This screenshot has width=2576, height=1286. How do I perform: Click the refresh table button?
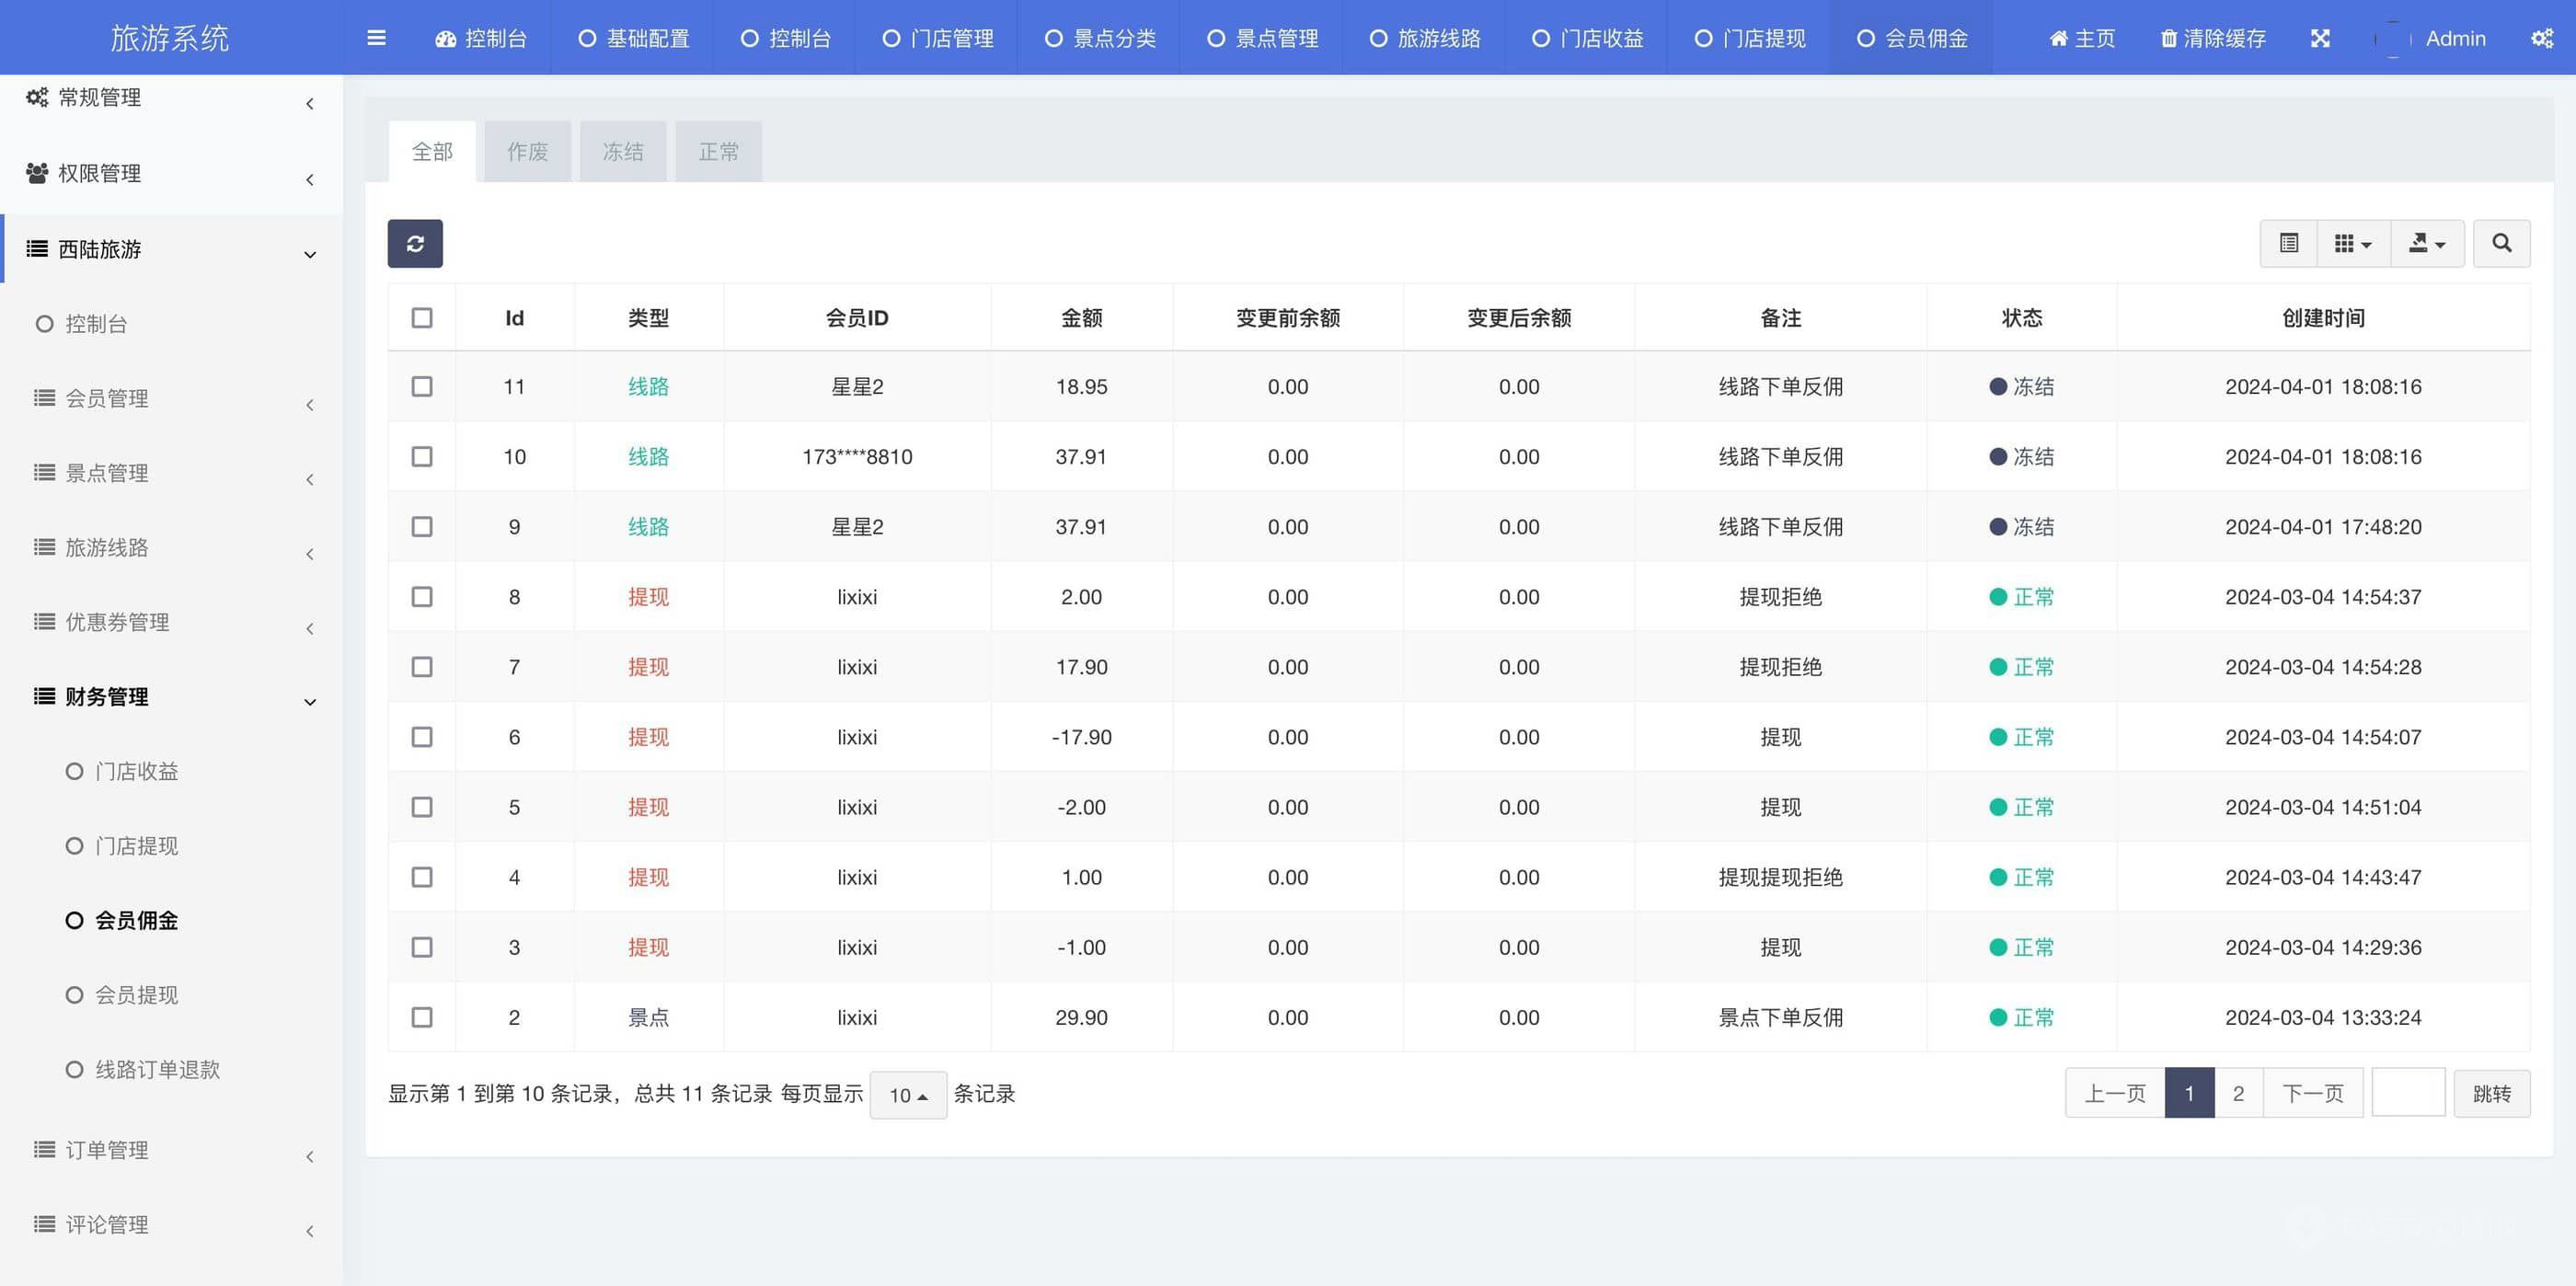click(x=415, y=243)
